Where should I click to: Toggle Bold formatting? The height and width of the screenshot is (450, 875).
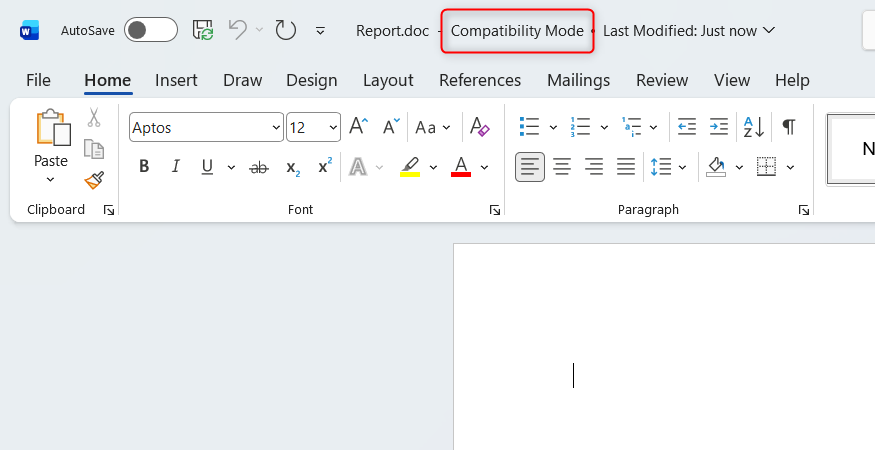tap(144, 166)
